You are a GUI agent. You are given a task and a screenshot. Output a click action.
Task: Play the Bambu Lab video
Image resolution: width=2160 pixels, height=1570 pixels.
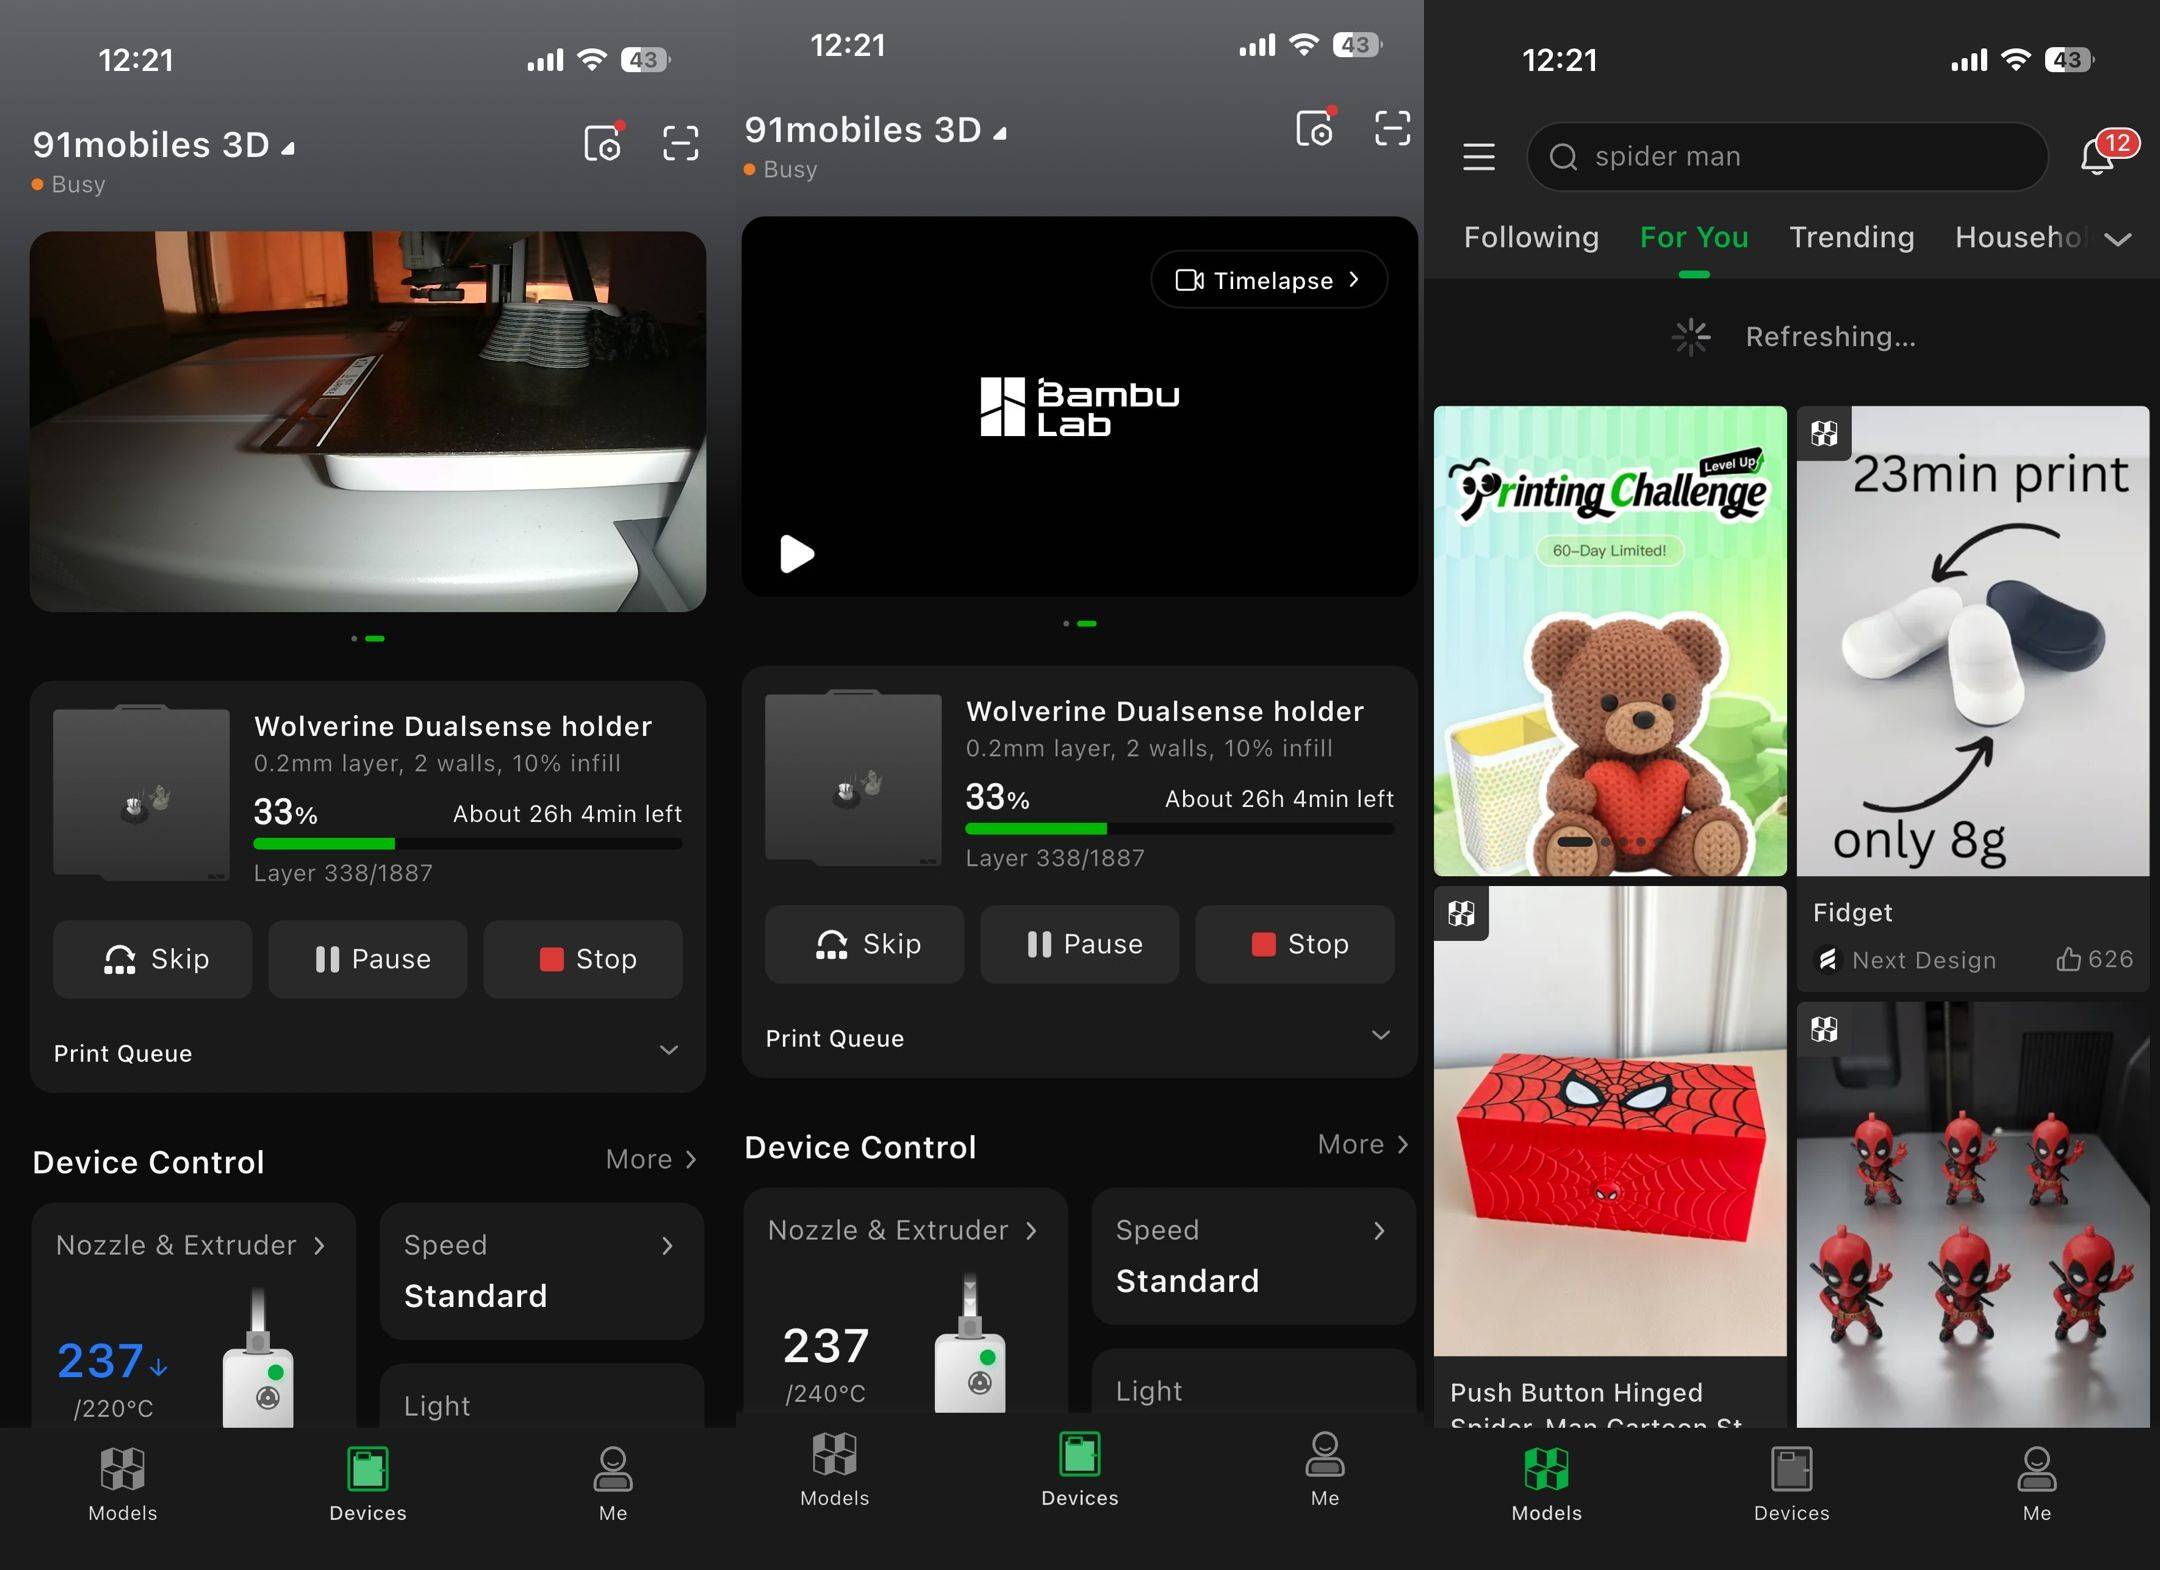(797, 553)
